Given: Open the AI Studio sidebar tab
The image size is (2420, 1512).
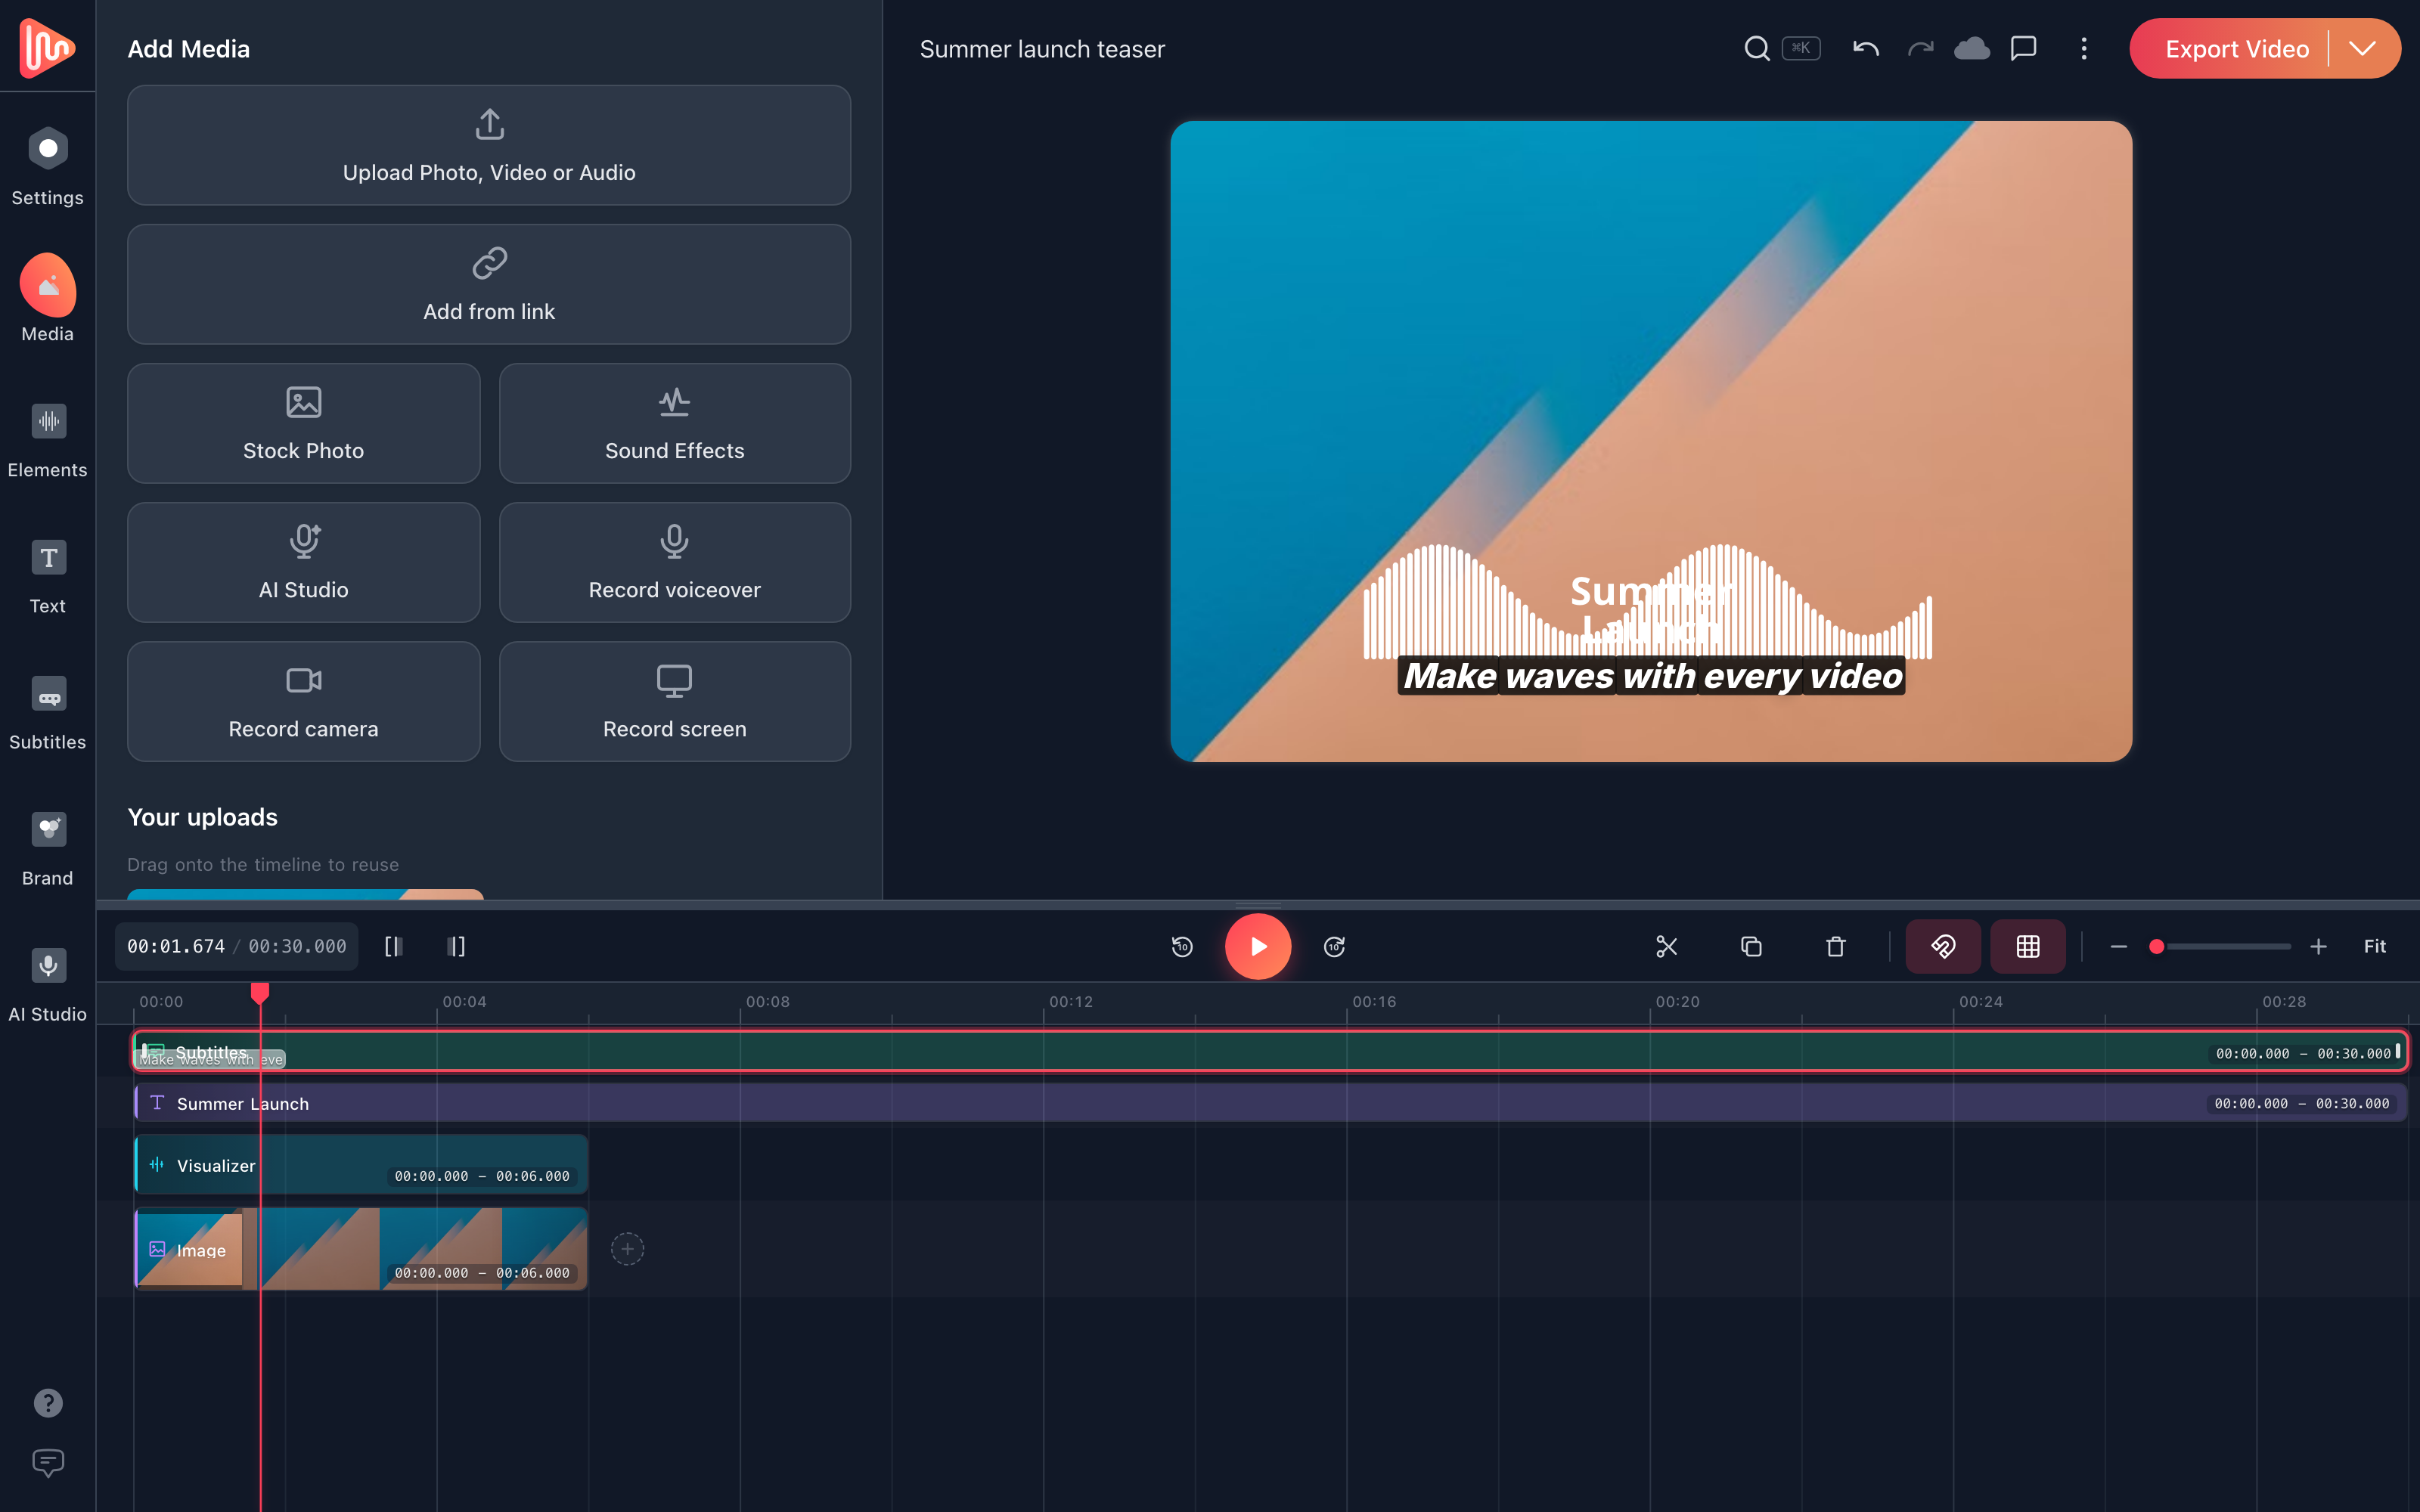Looking at the screenshot, I should coord(47,983).
